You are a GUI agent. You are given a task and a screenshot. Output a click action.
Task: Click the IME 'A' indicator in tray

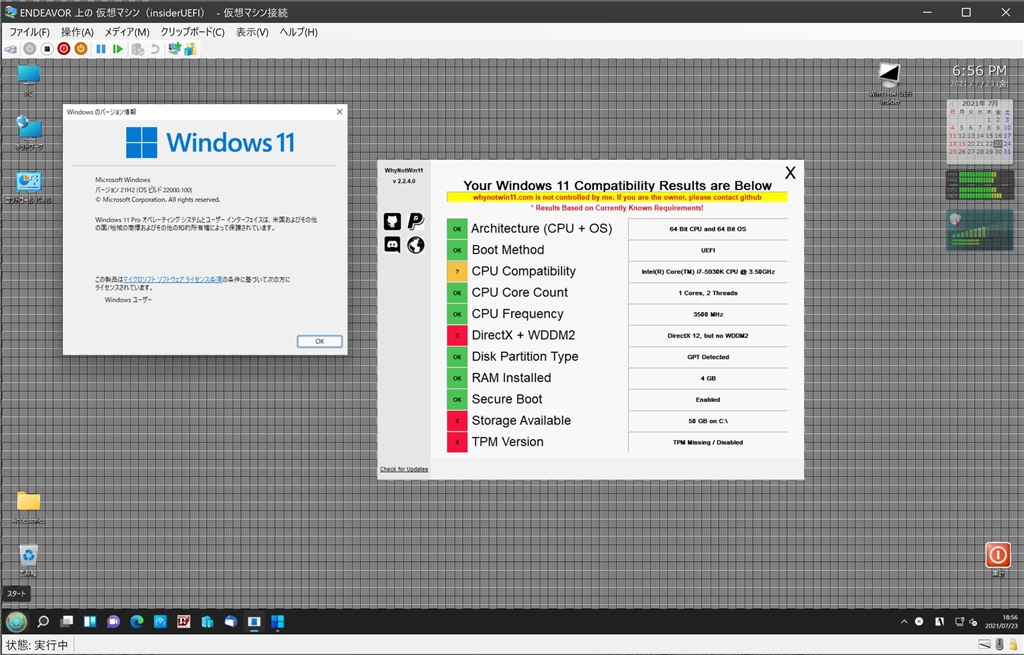(939, 622)
